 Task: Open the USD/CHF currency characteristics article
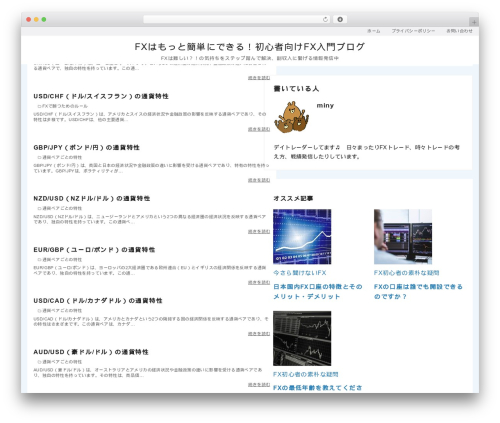point(101,96)
